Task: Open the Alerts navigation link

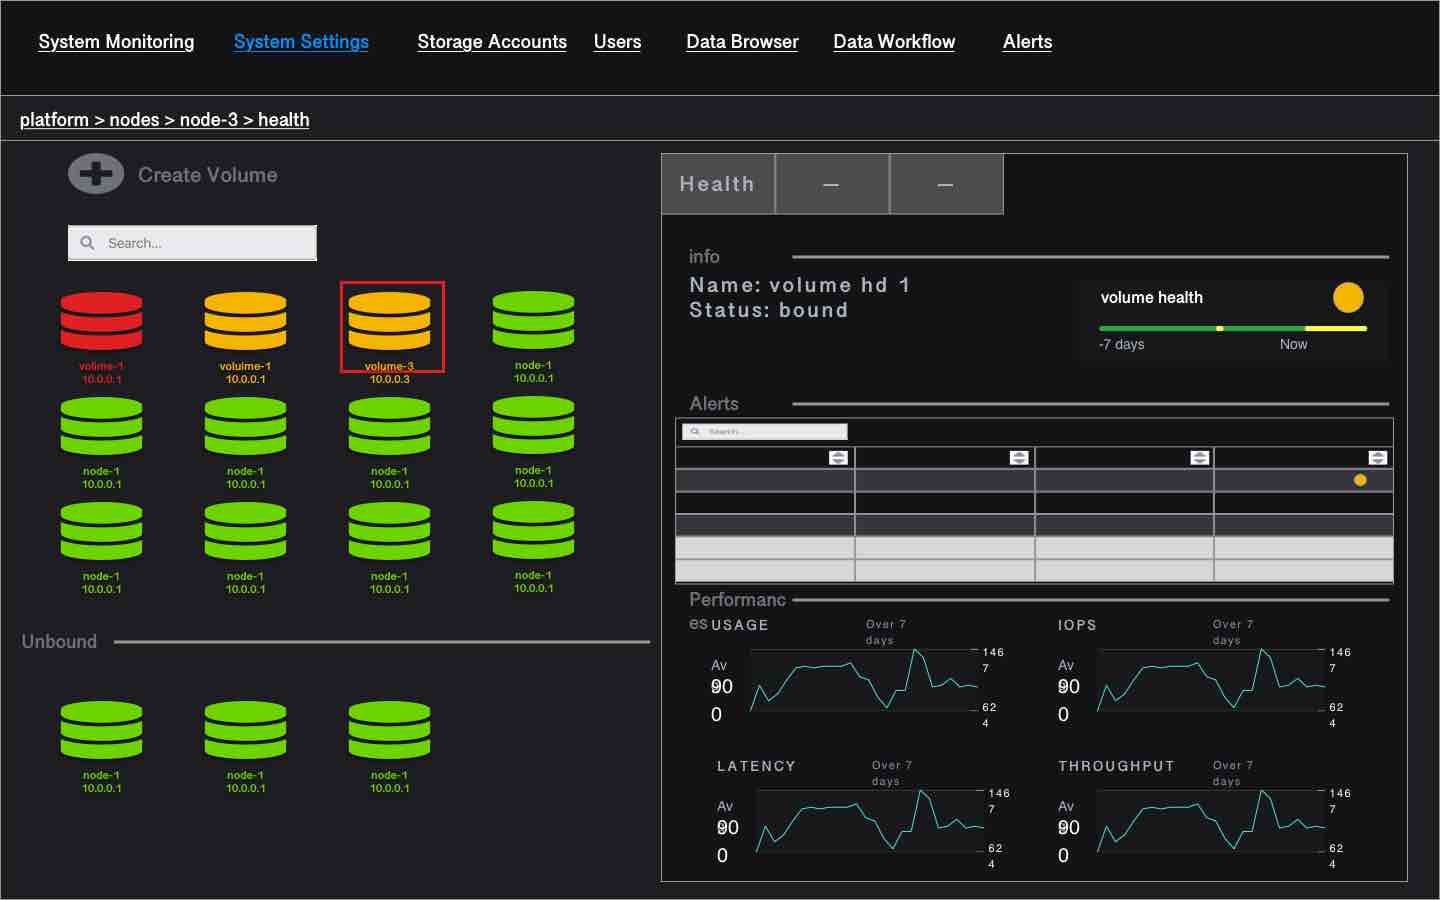Action: [1027, 42]
